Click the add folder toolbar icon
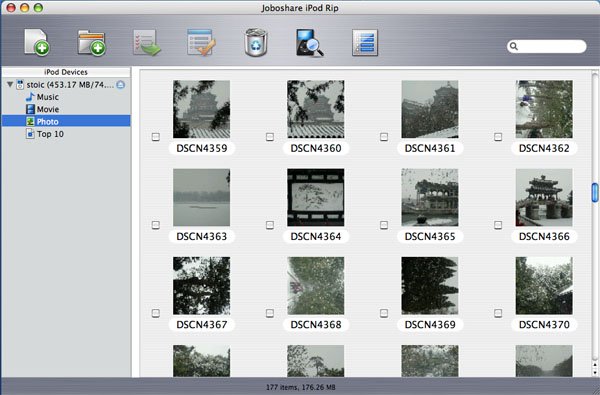The height and width of the screenshot is (395, 600). [x=91, y=42]
